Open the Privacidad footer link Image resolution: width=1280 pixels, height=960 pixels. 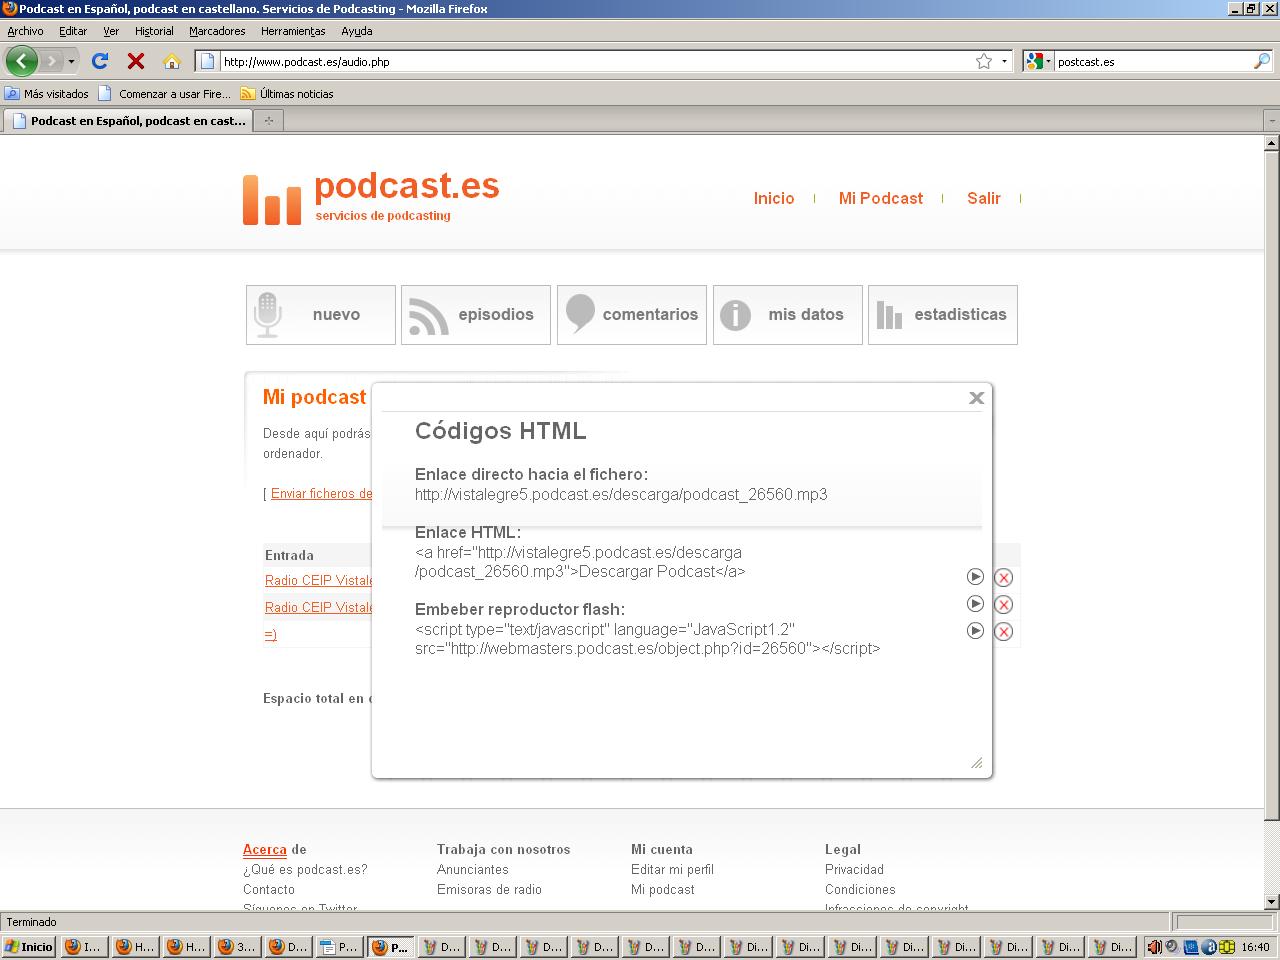click(854, 870)
